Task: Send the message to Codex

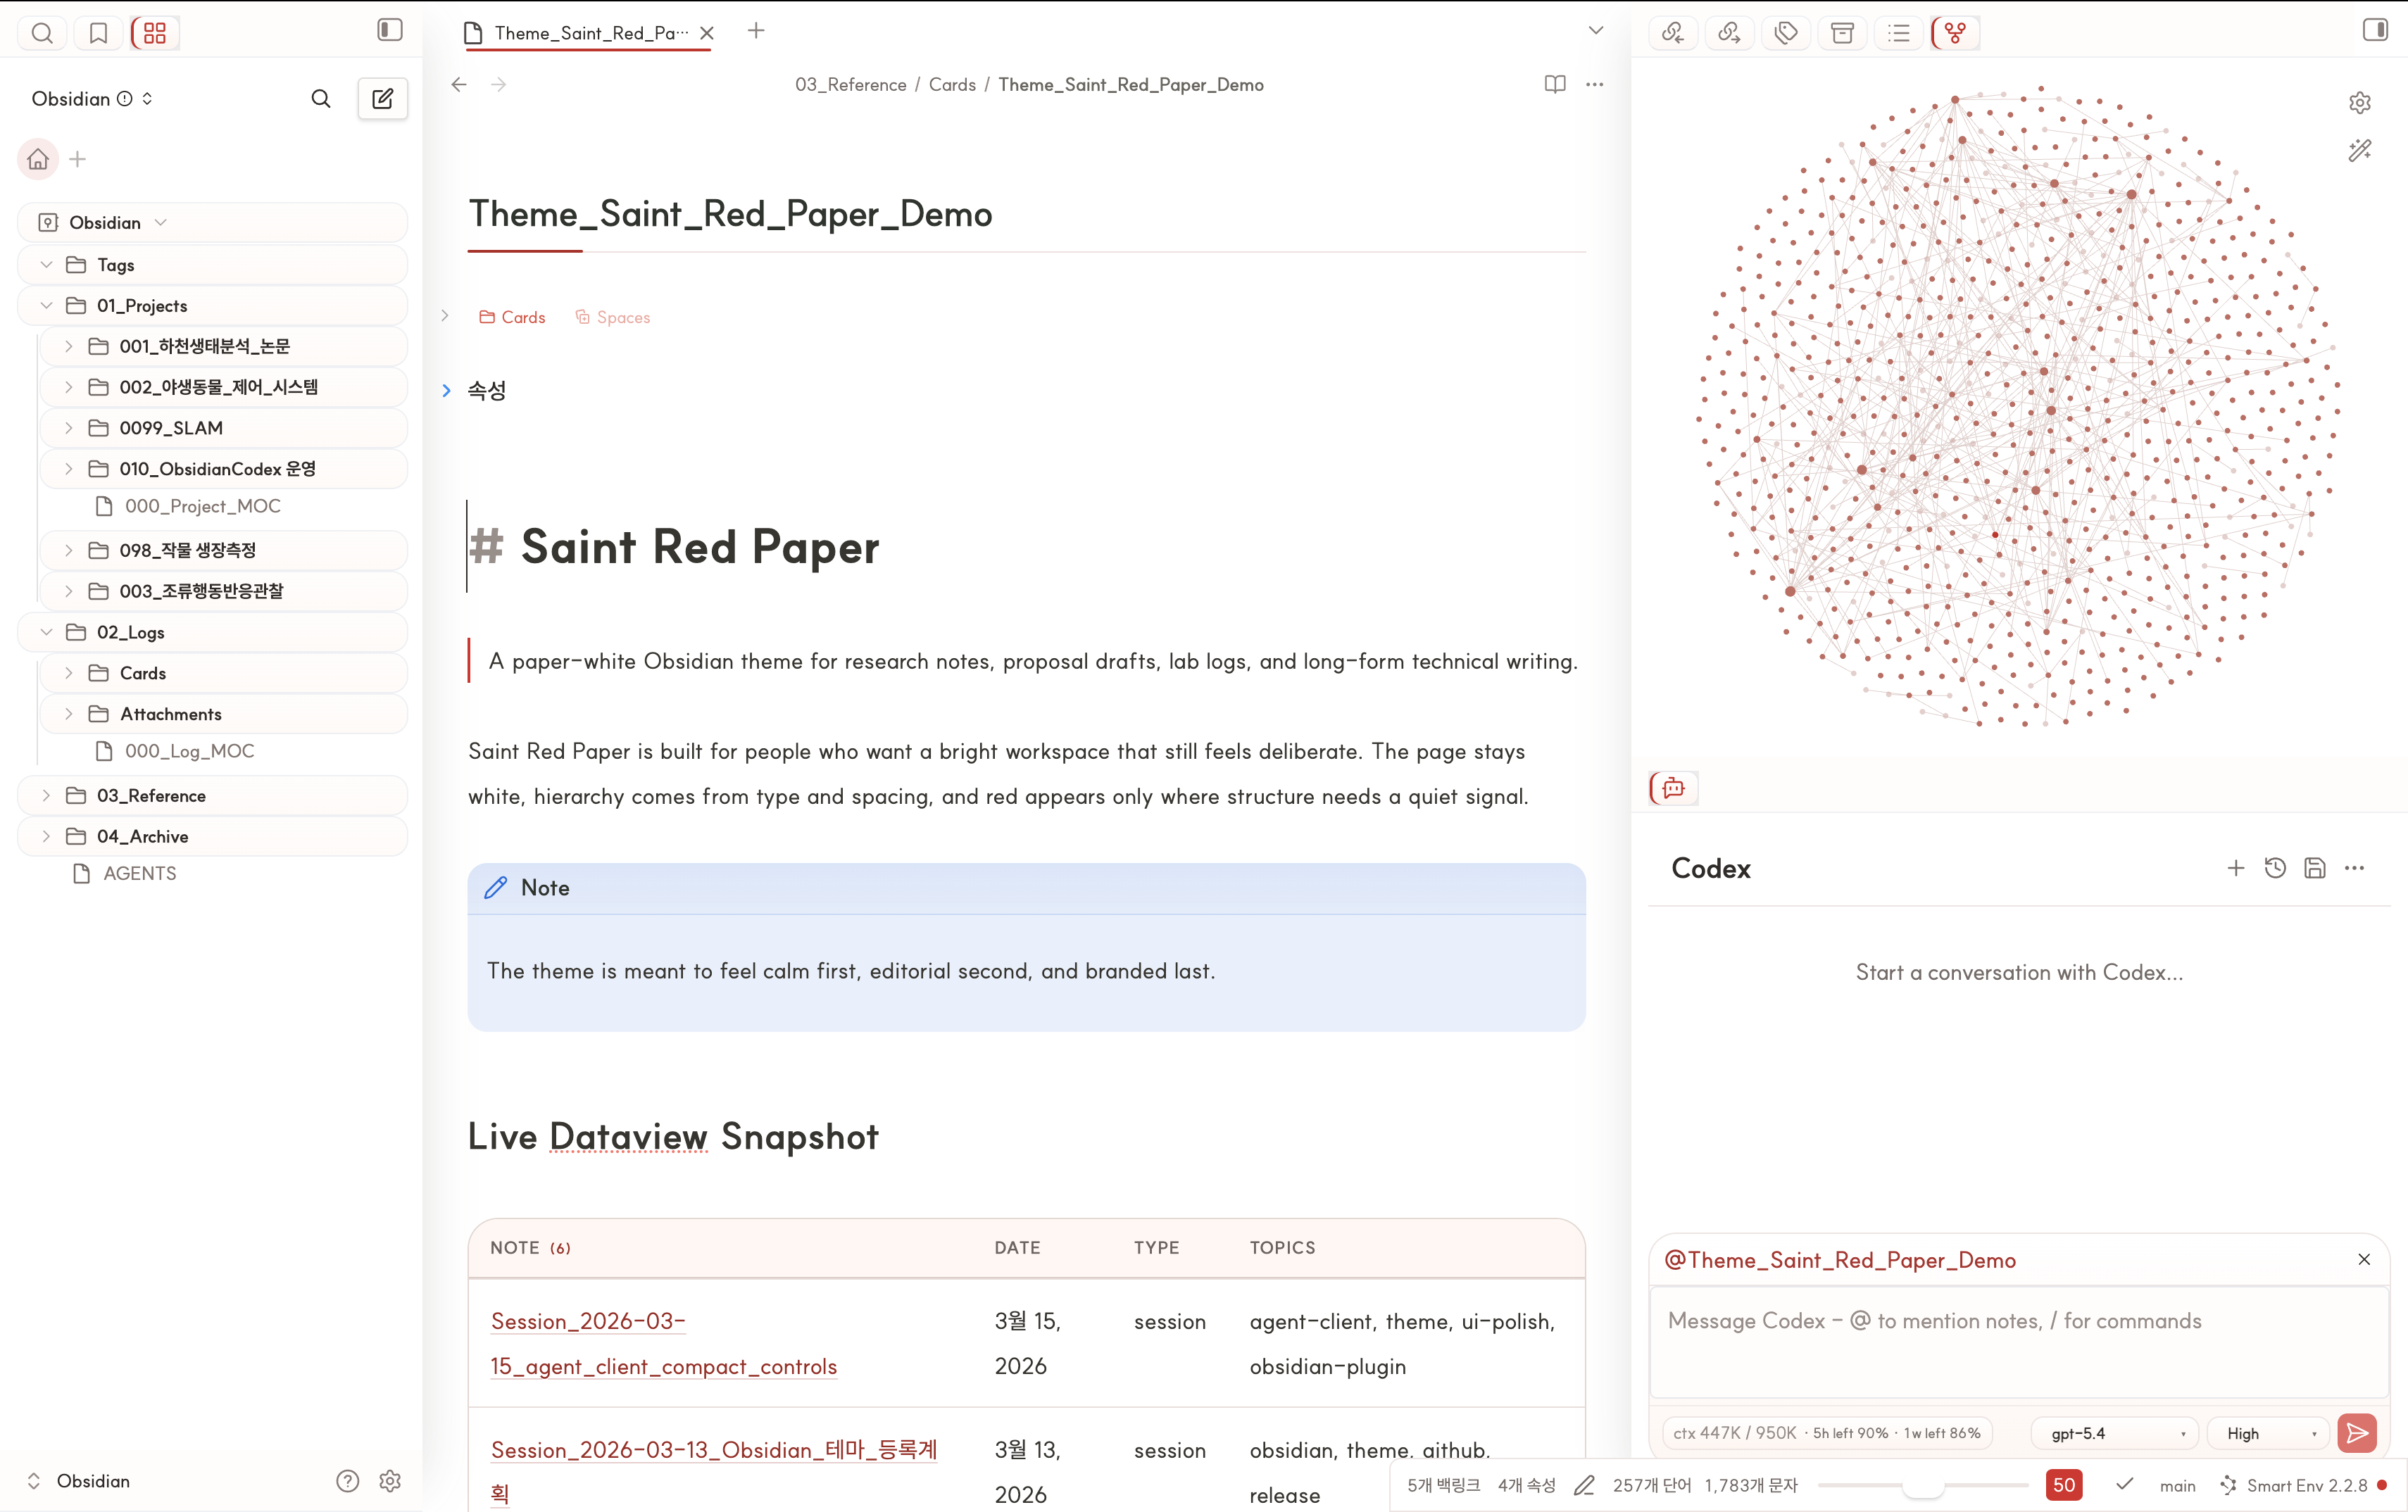Action: point(2357,1433)
